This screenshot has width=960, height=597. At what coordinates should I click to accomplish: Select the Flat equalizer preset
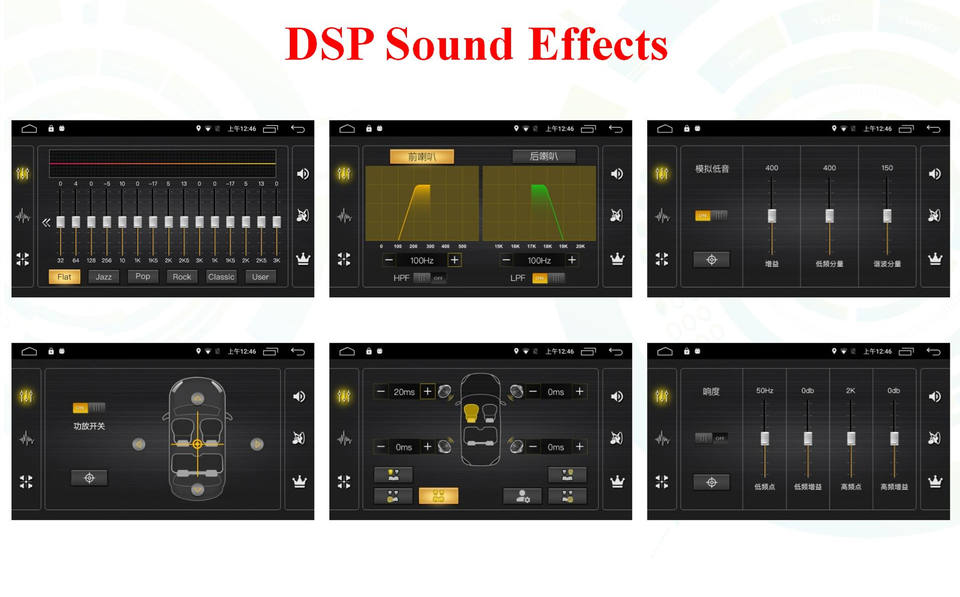pyautogui.click(x=64, y=277)
